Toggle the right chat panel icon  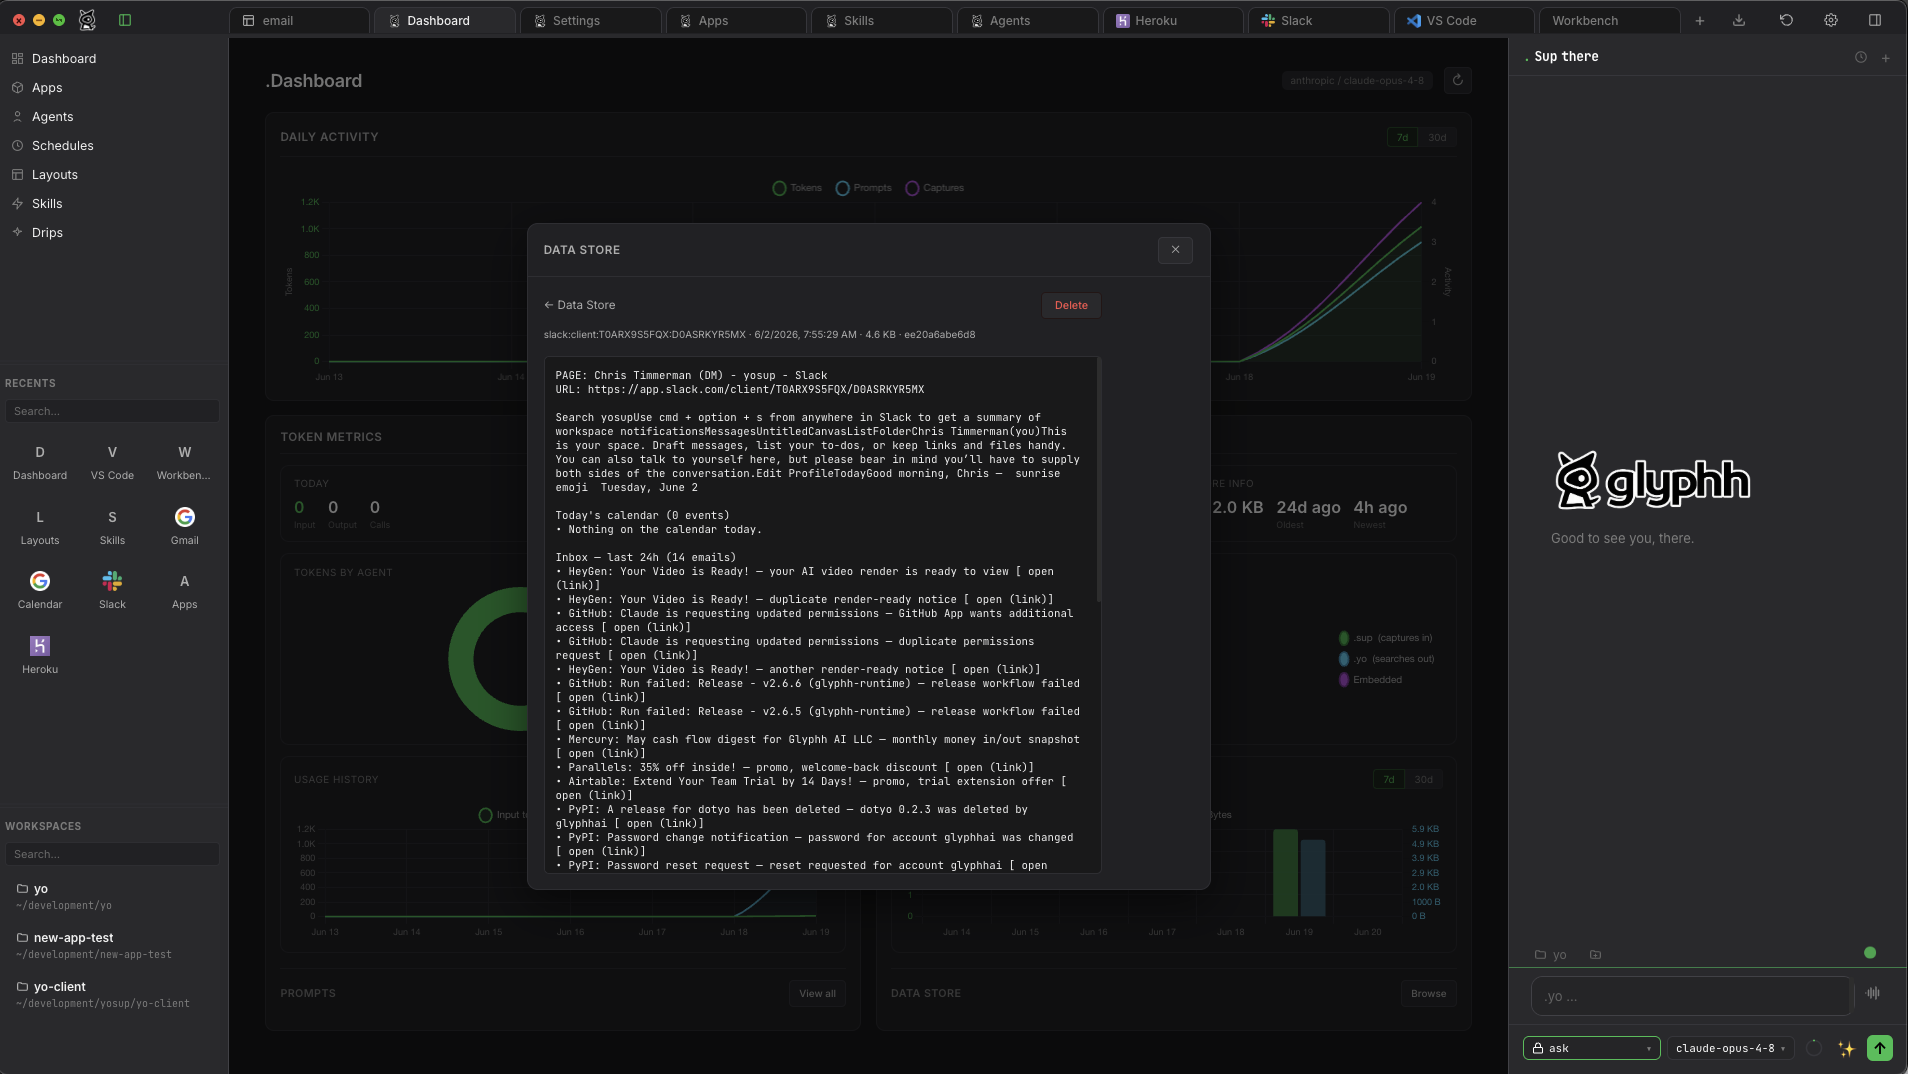[1875, 20]
